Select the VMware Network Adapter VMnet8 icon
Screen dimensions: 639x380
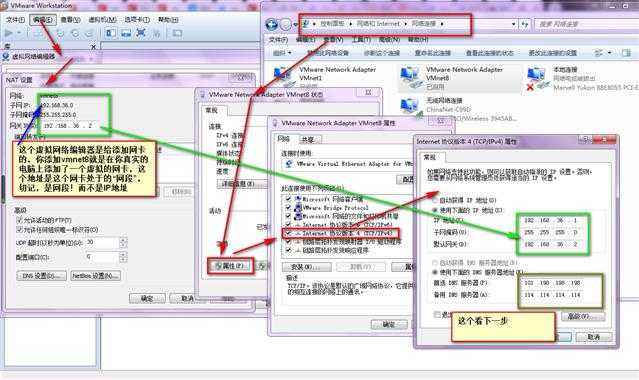click(410, 77)
